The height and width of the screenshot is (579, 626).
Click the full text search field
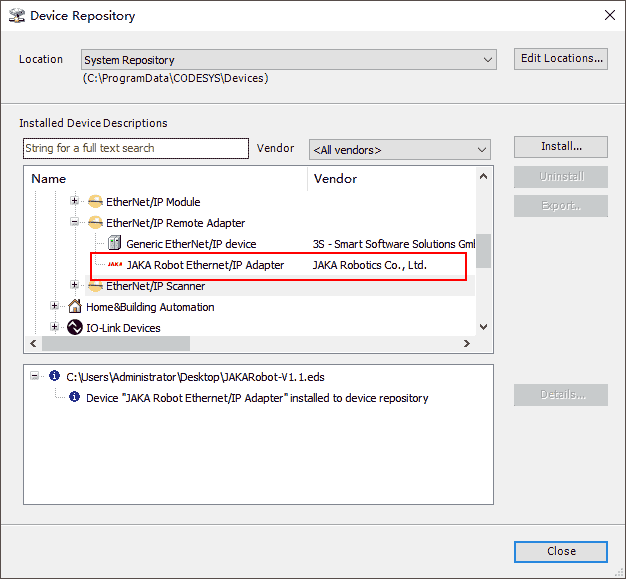click(x=135, y=148)
